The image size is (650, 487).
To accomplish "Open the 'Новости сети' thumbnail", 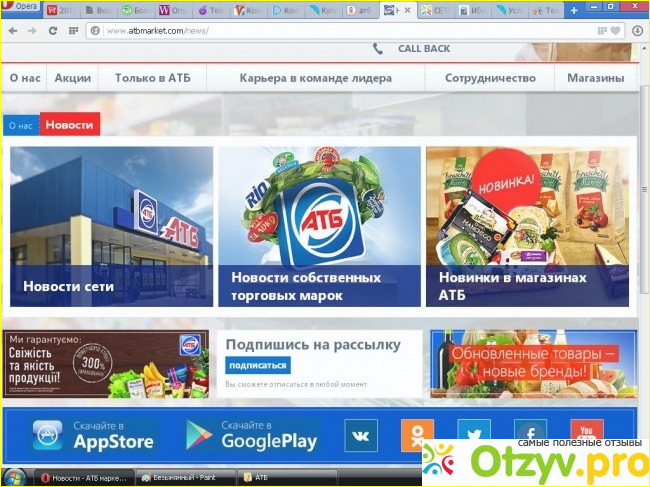I will coord(112,226).
